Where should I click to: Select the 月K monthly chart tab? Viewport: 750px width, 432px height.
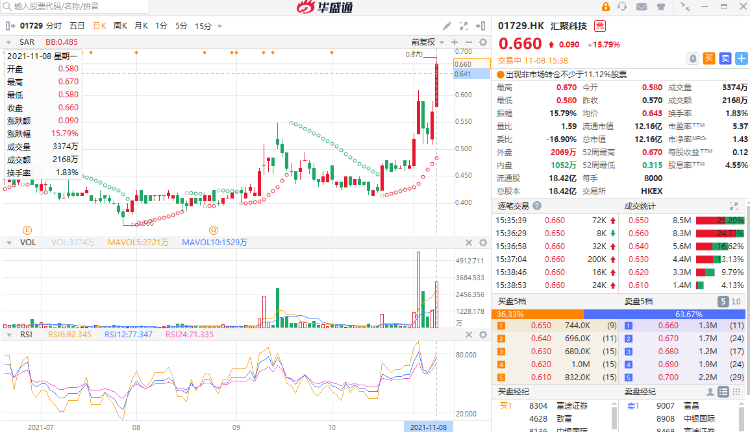(141, 26)
